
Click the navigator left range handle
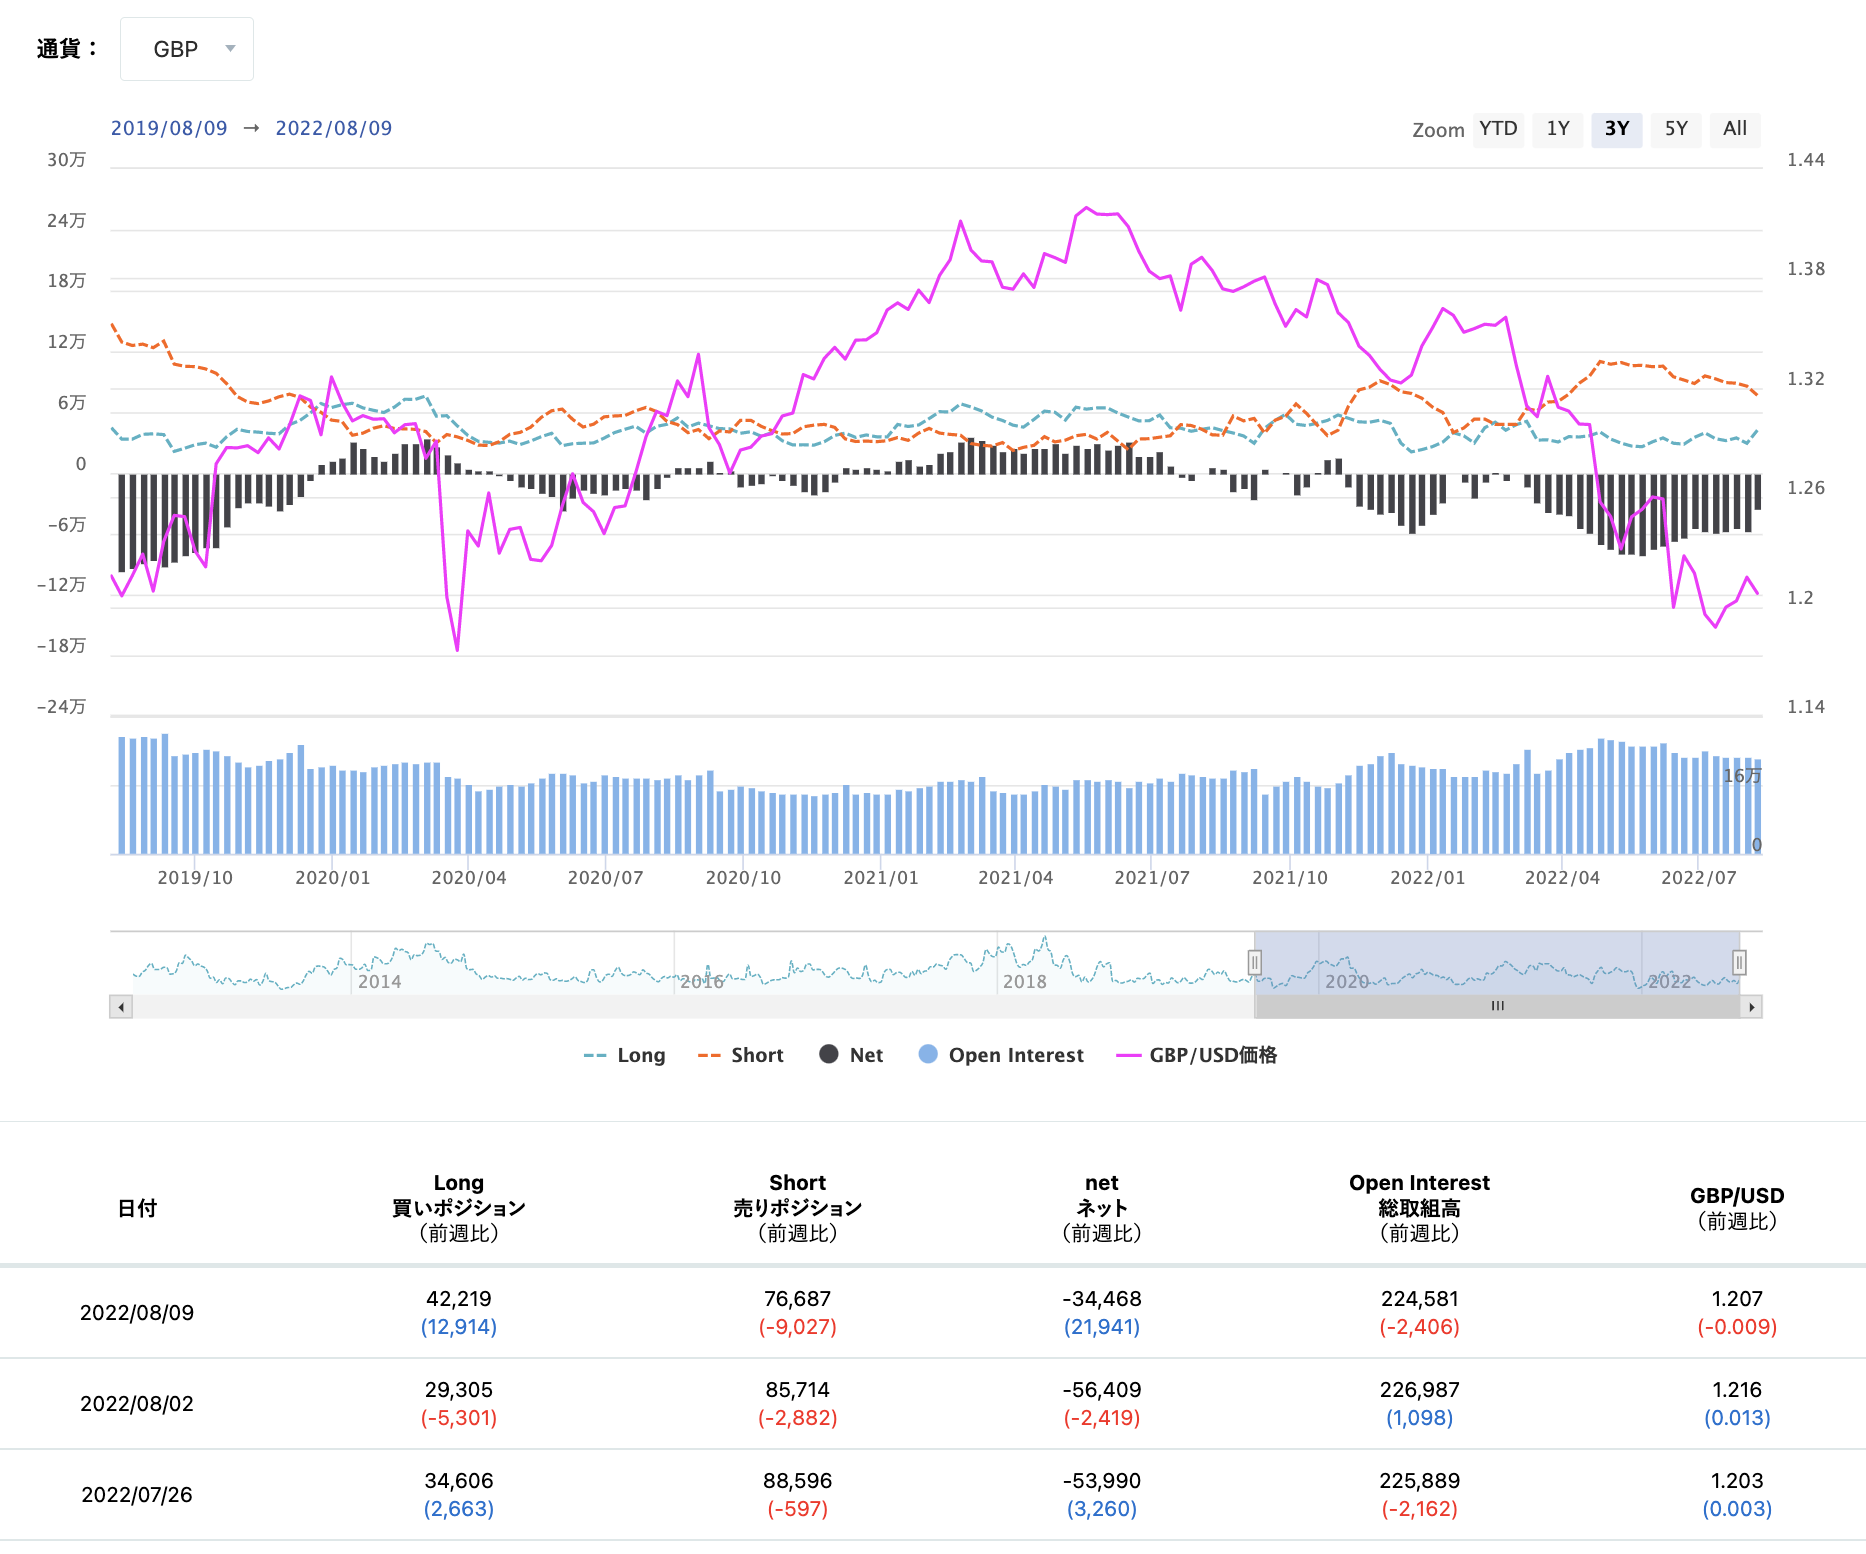[x=1254, y=963]
